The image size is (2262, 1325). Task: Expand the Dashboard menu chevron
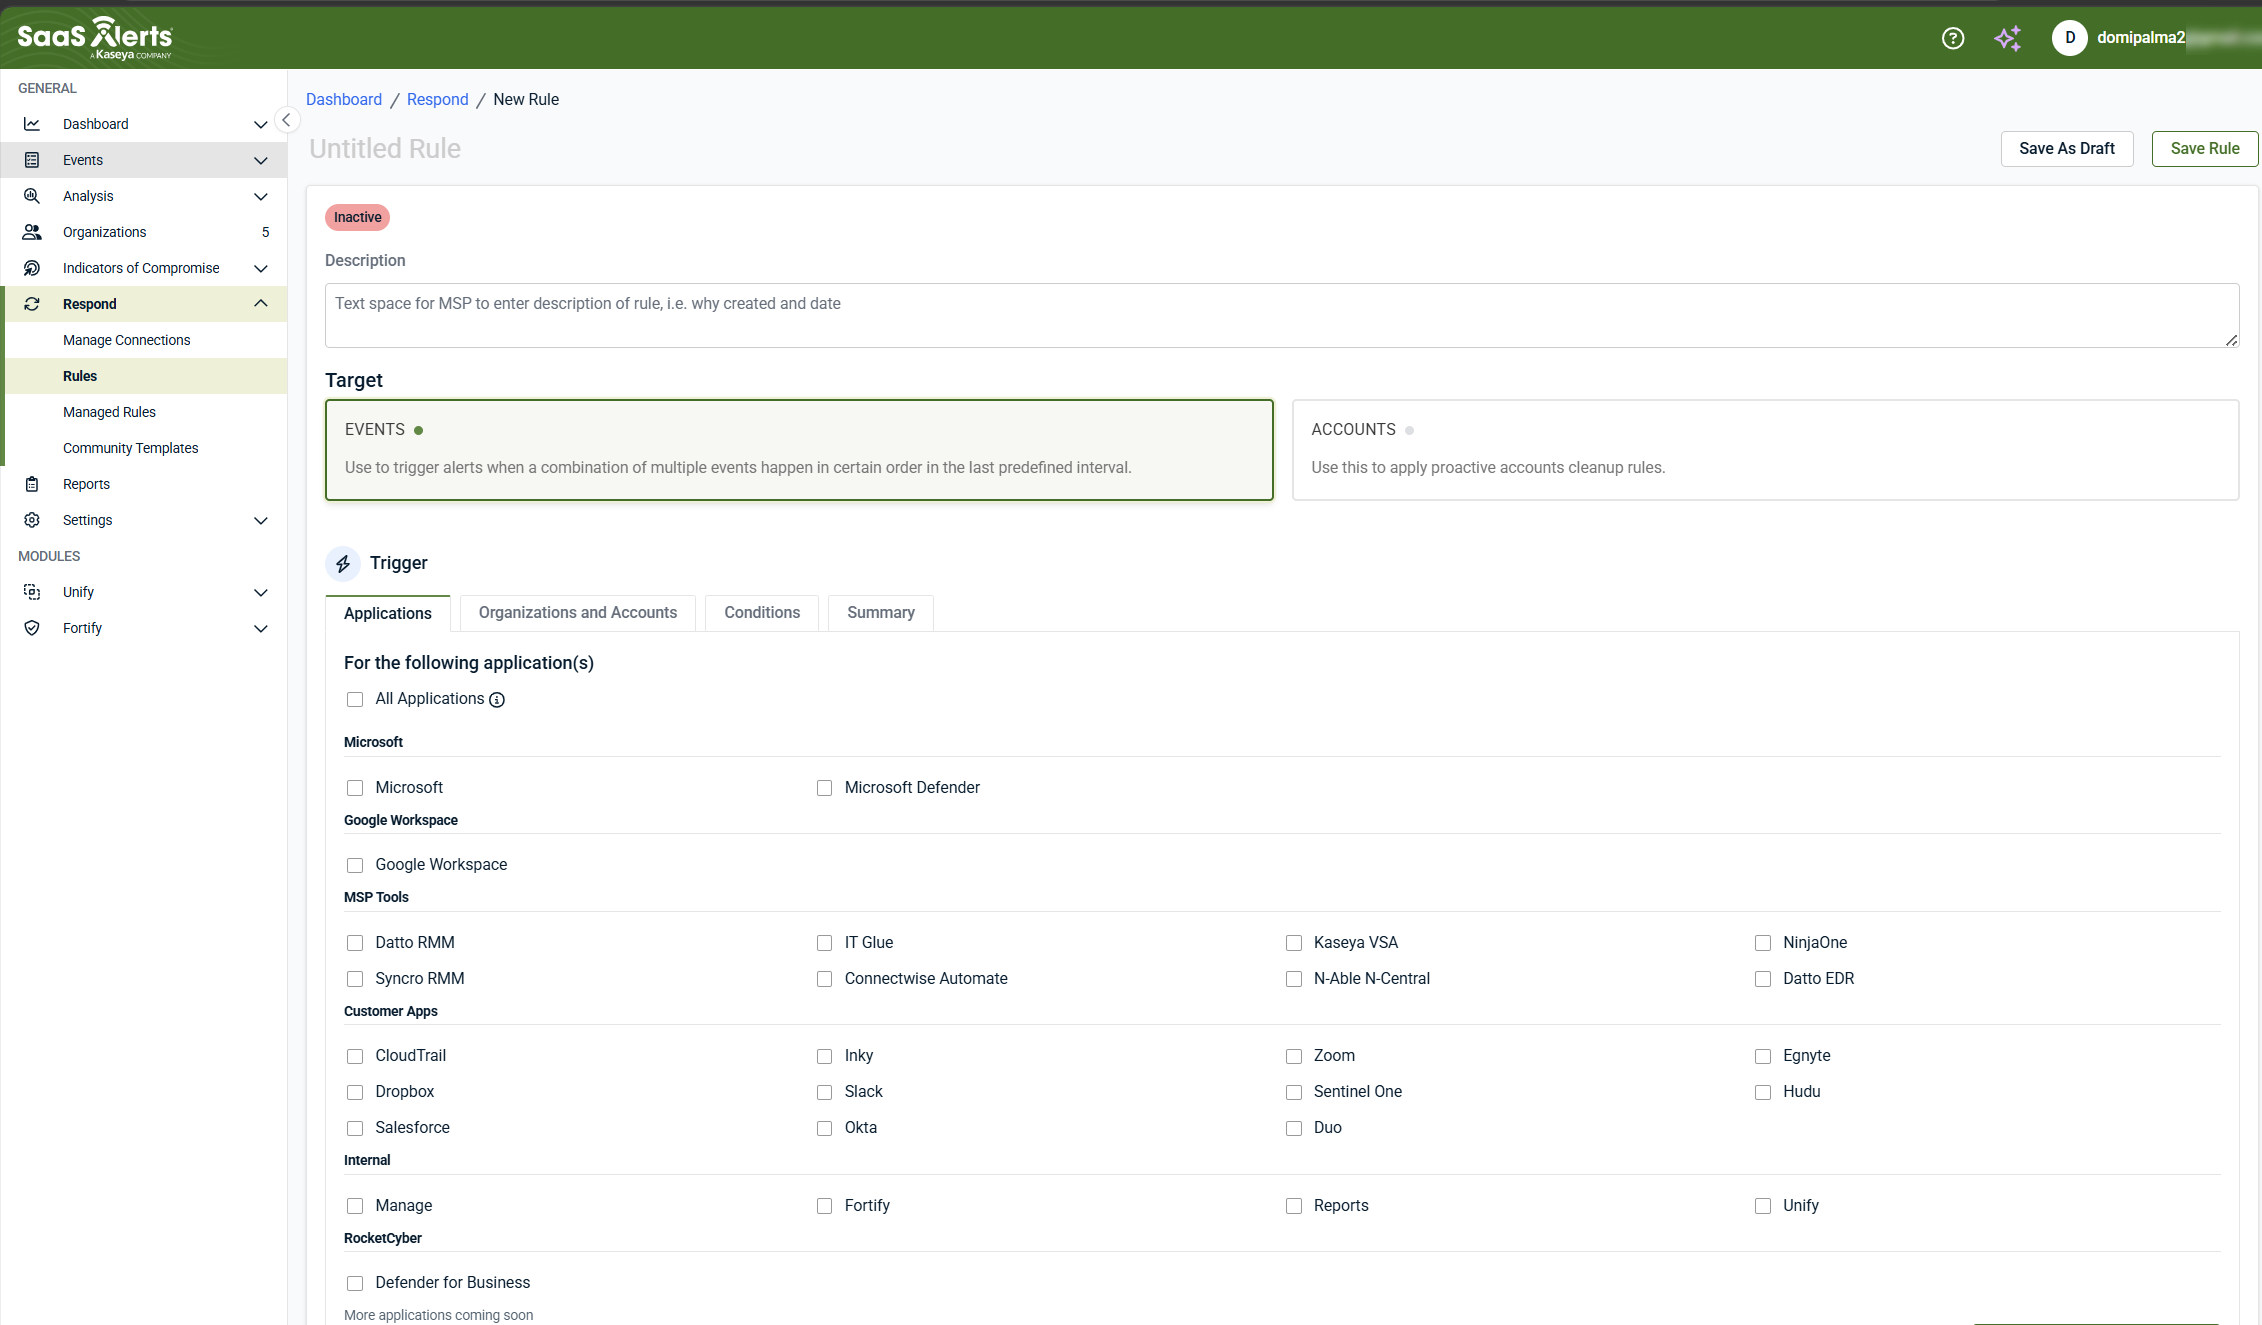click(x=261, y=124)
